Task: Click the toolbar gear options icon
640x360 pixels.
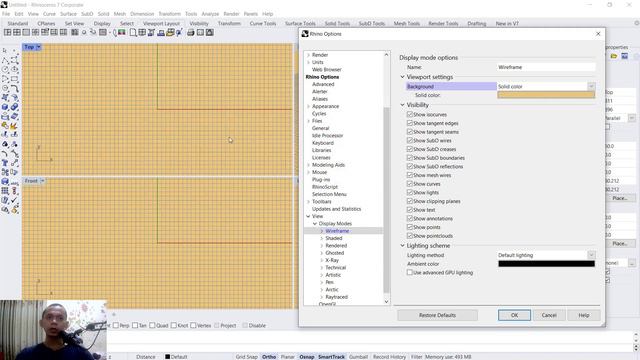Action: tap(637, 23)
